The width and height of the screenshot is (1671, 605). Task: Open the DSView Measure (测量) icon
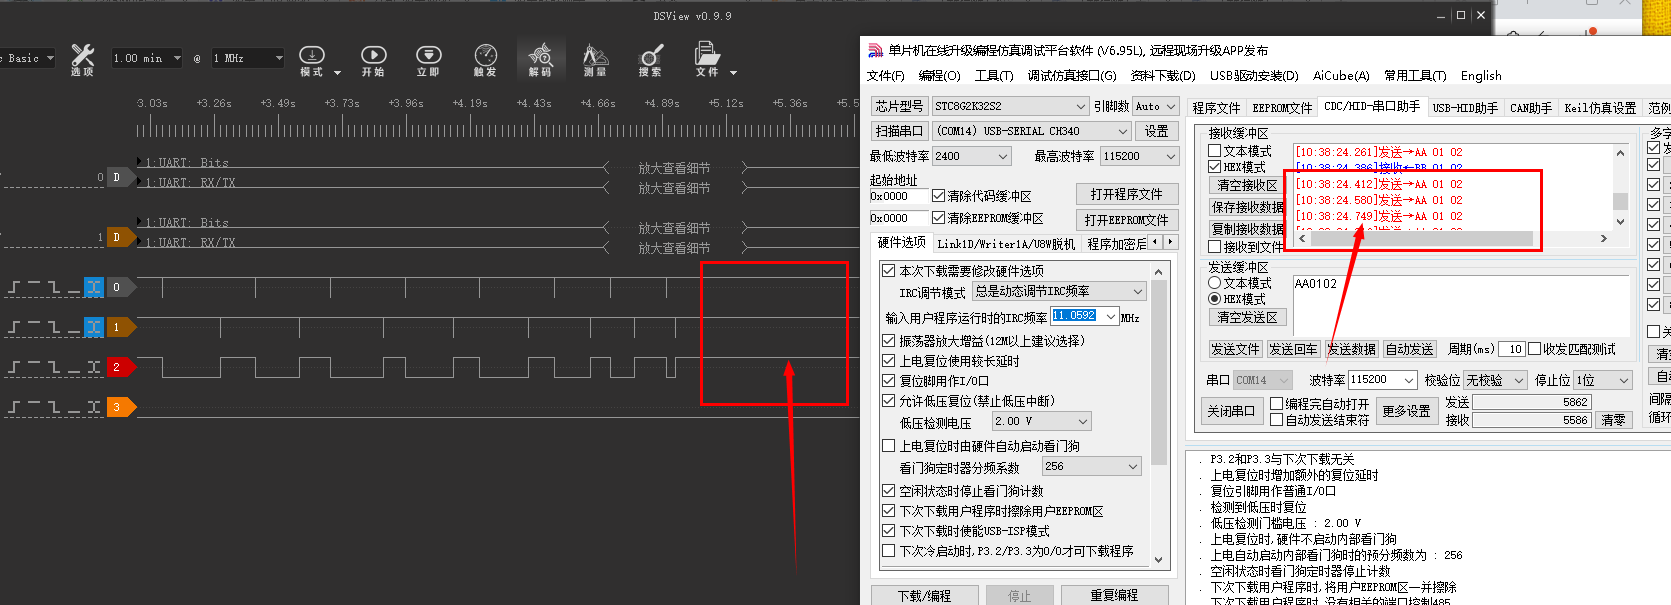[595, 60]
